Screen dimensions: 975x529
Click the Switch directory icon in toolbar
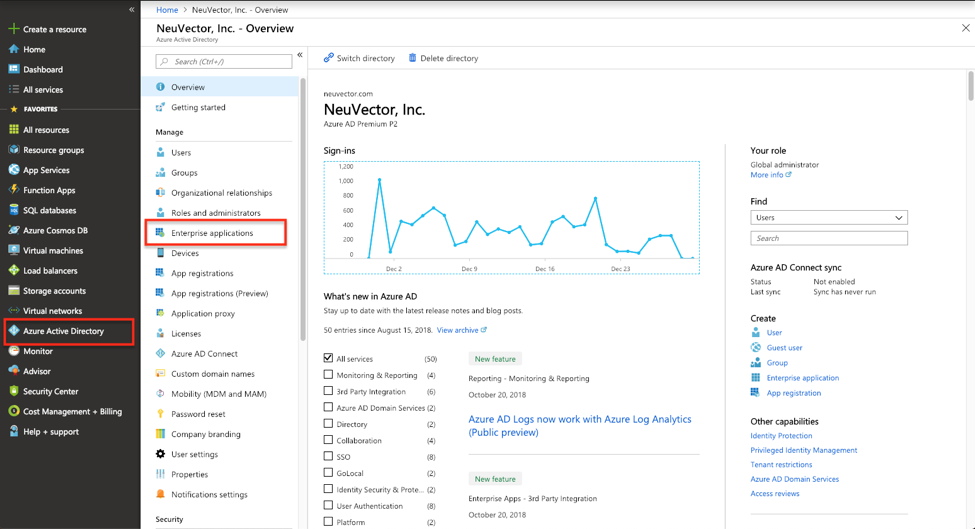[328, 58]
